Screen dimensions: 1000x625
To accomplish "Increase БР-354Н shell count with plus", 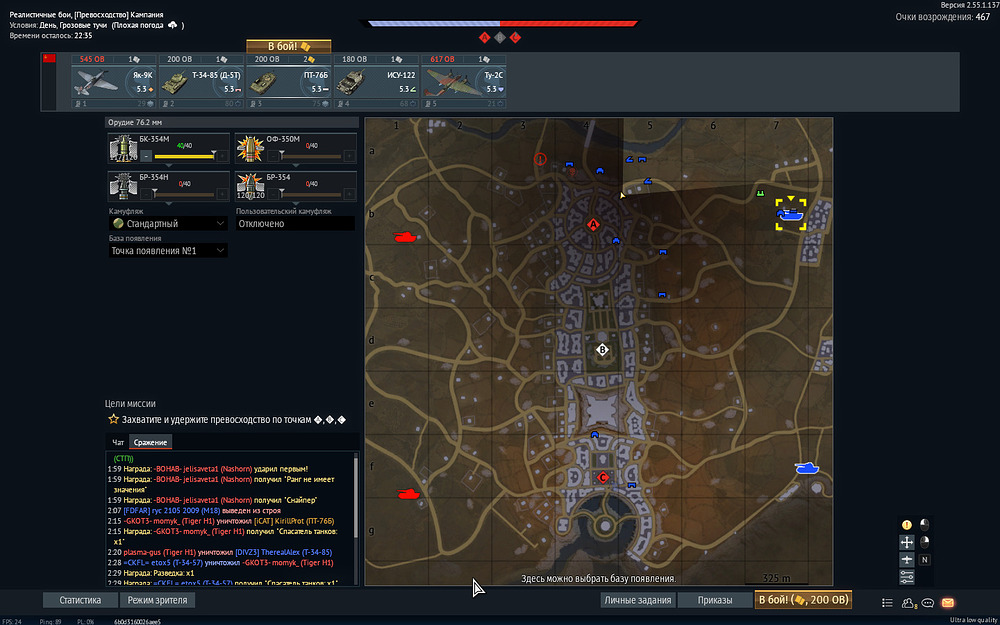I will [x=222, y=194].
